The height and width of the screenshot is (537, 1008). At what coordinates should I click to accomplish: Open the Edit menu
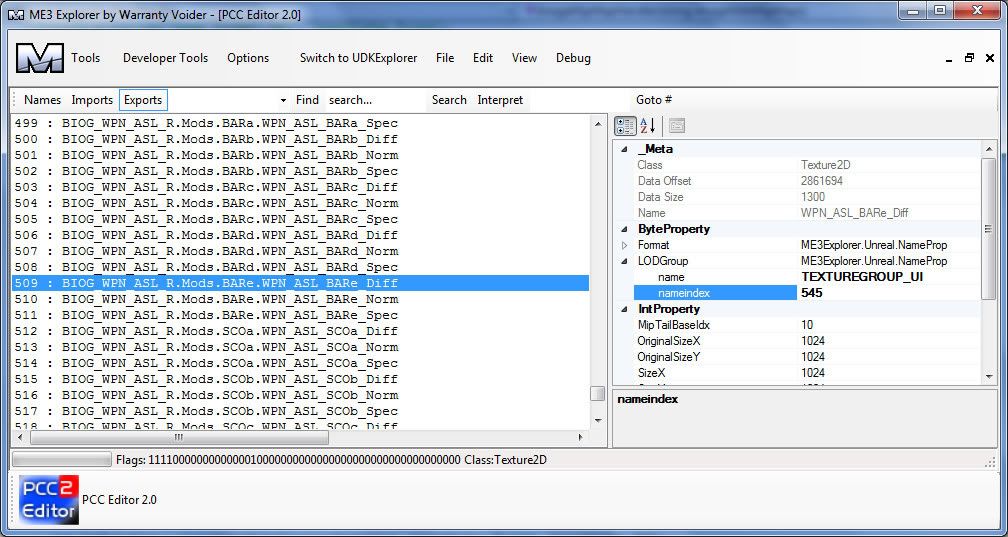coord(483,58)
